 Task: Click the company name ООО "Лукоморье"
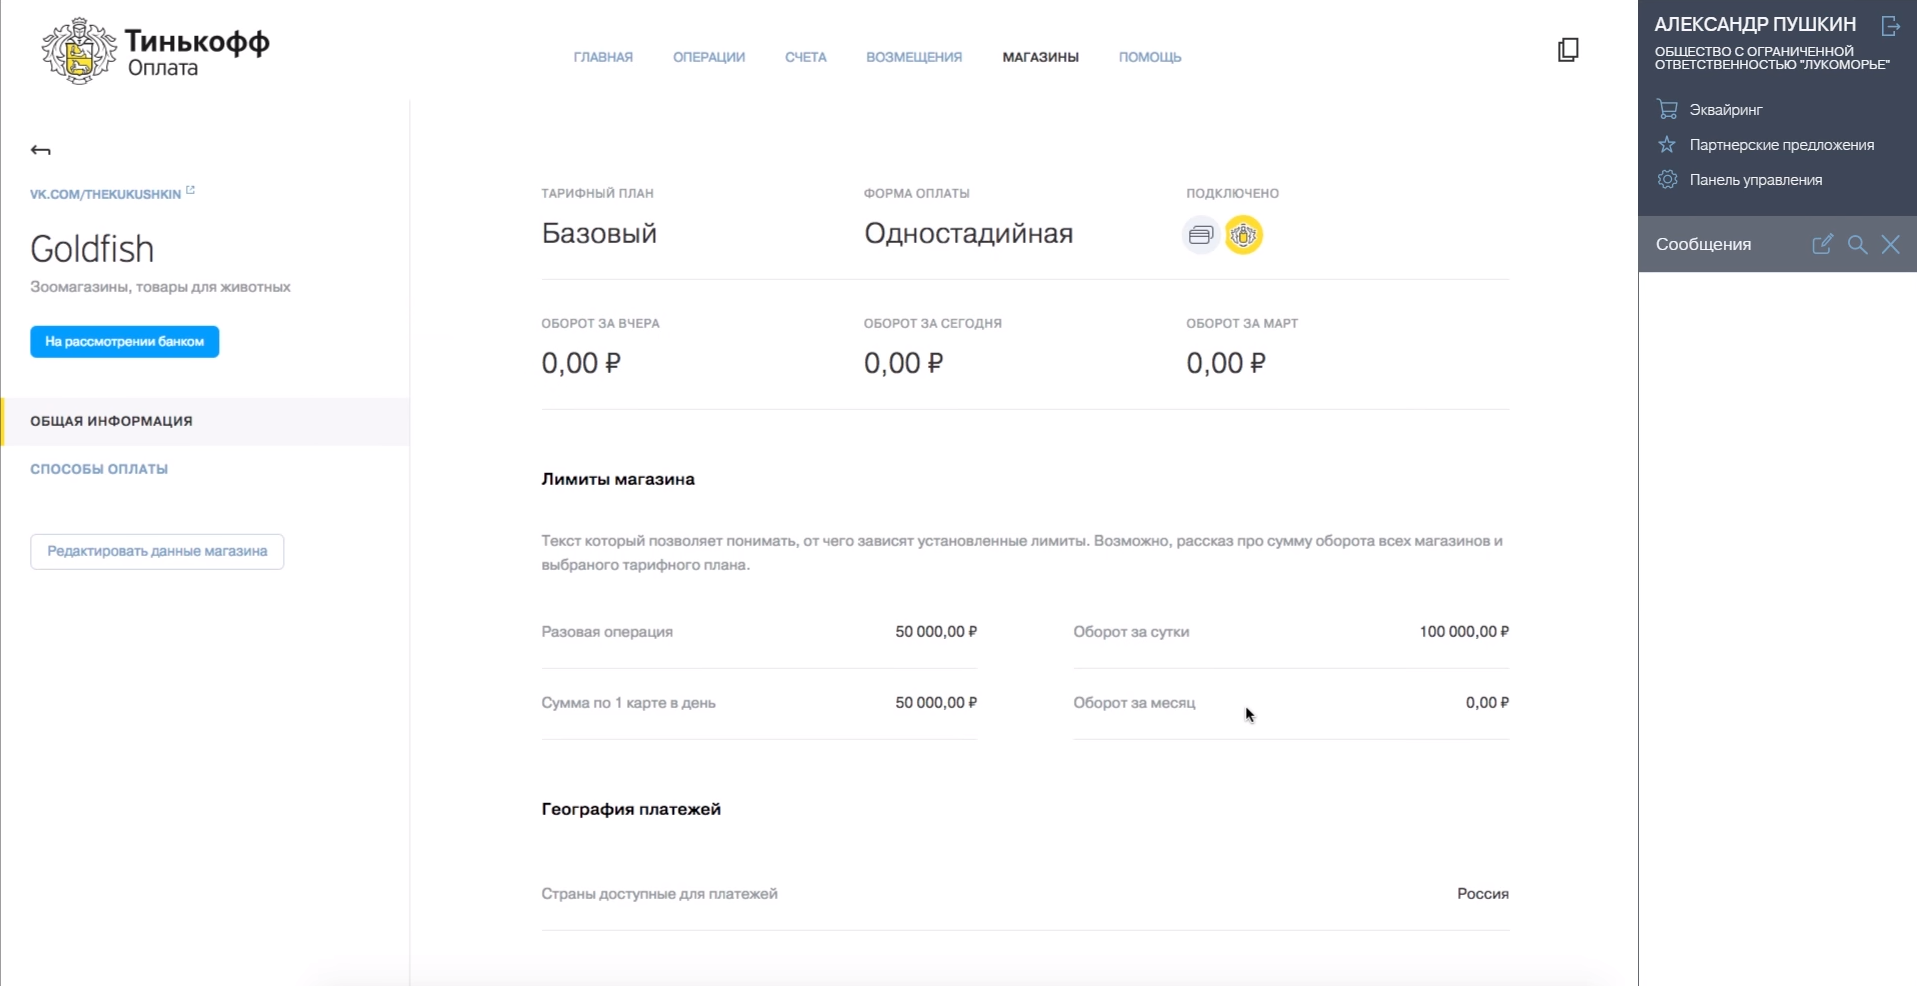(x=1772, y=58)
